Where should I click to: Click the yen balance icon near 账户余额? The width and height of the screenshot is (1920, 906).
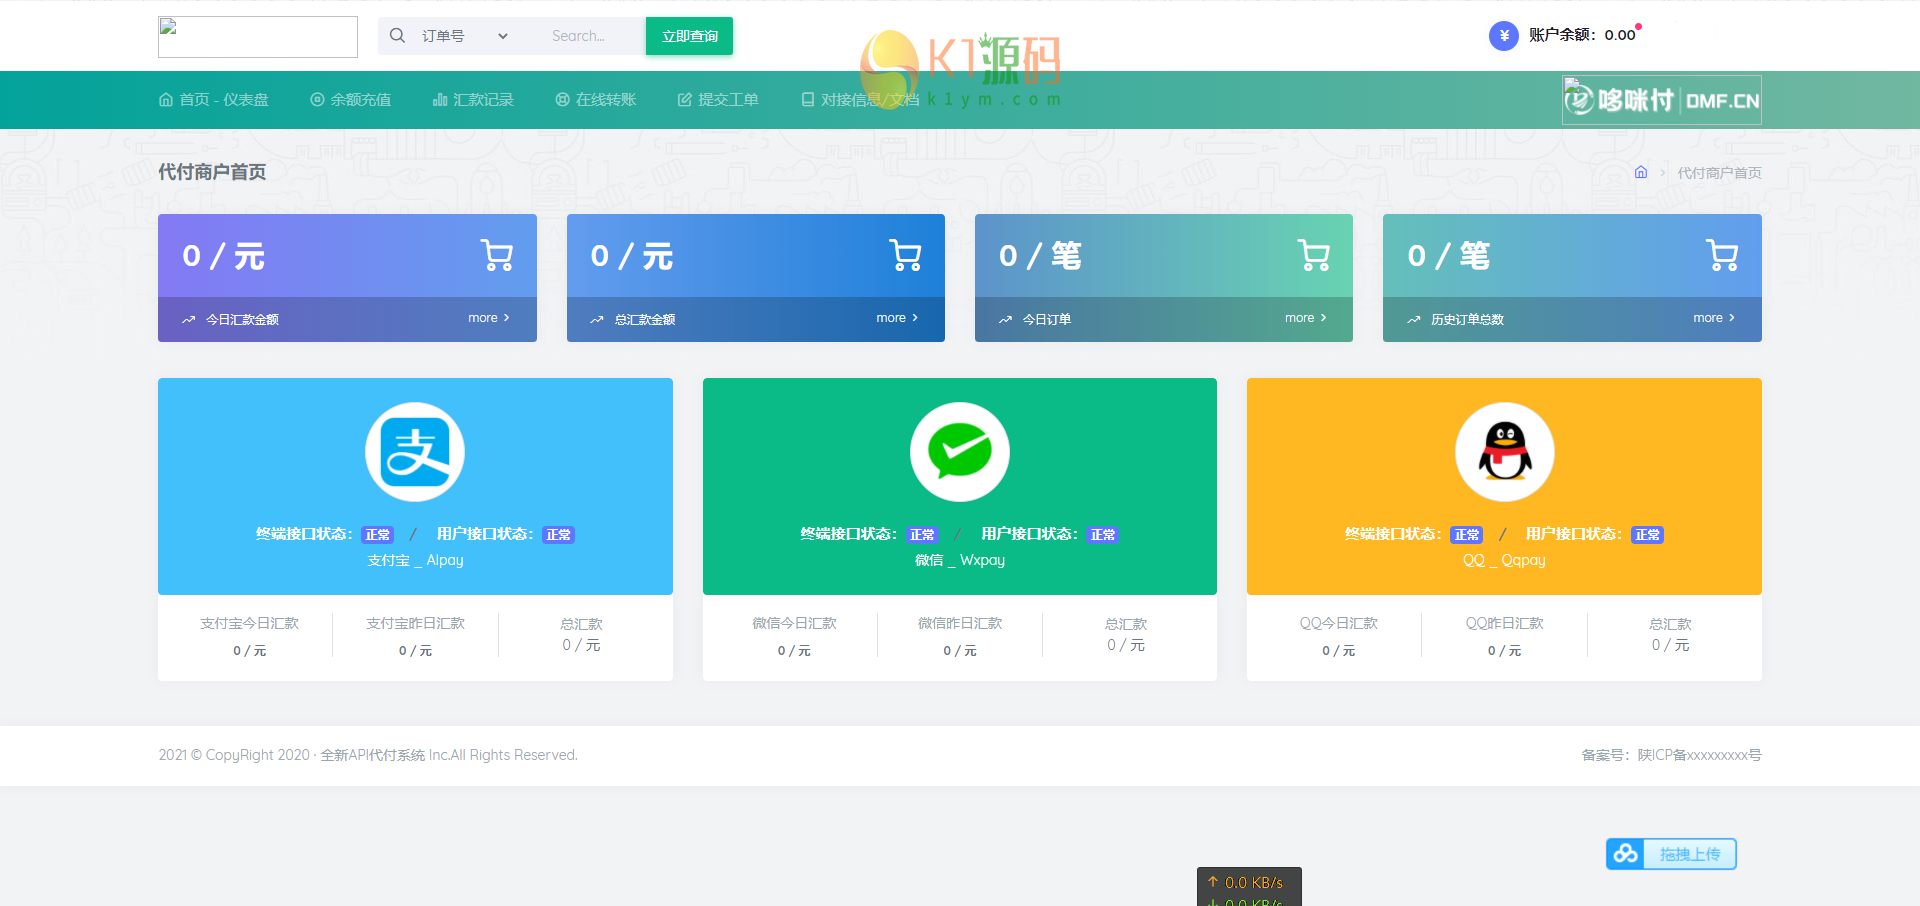click(1503, 35)
